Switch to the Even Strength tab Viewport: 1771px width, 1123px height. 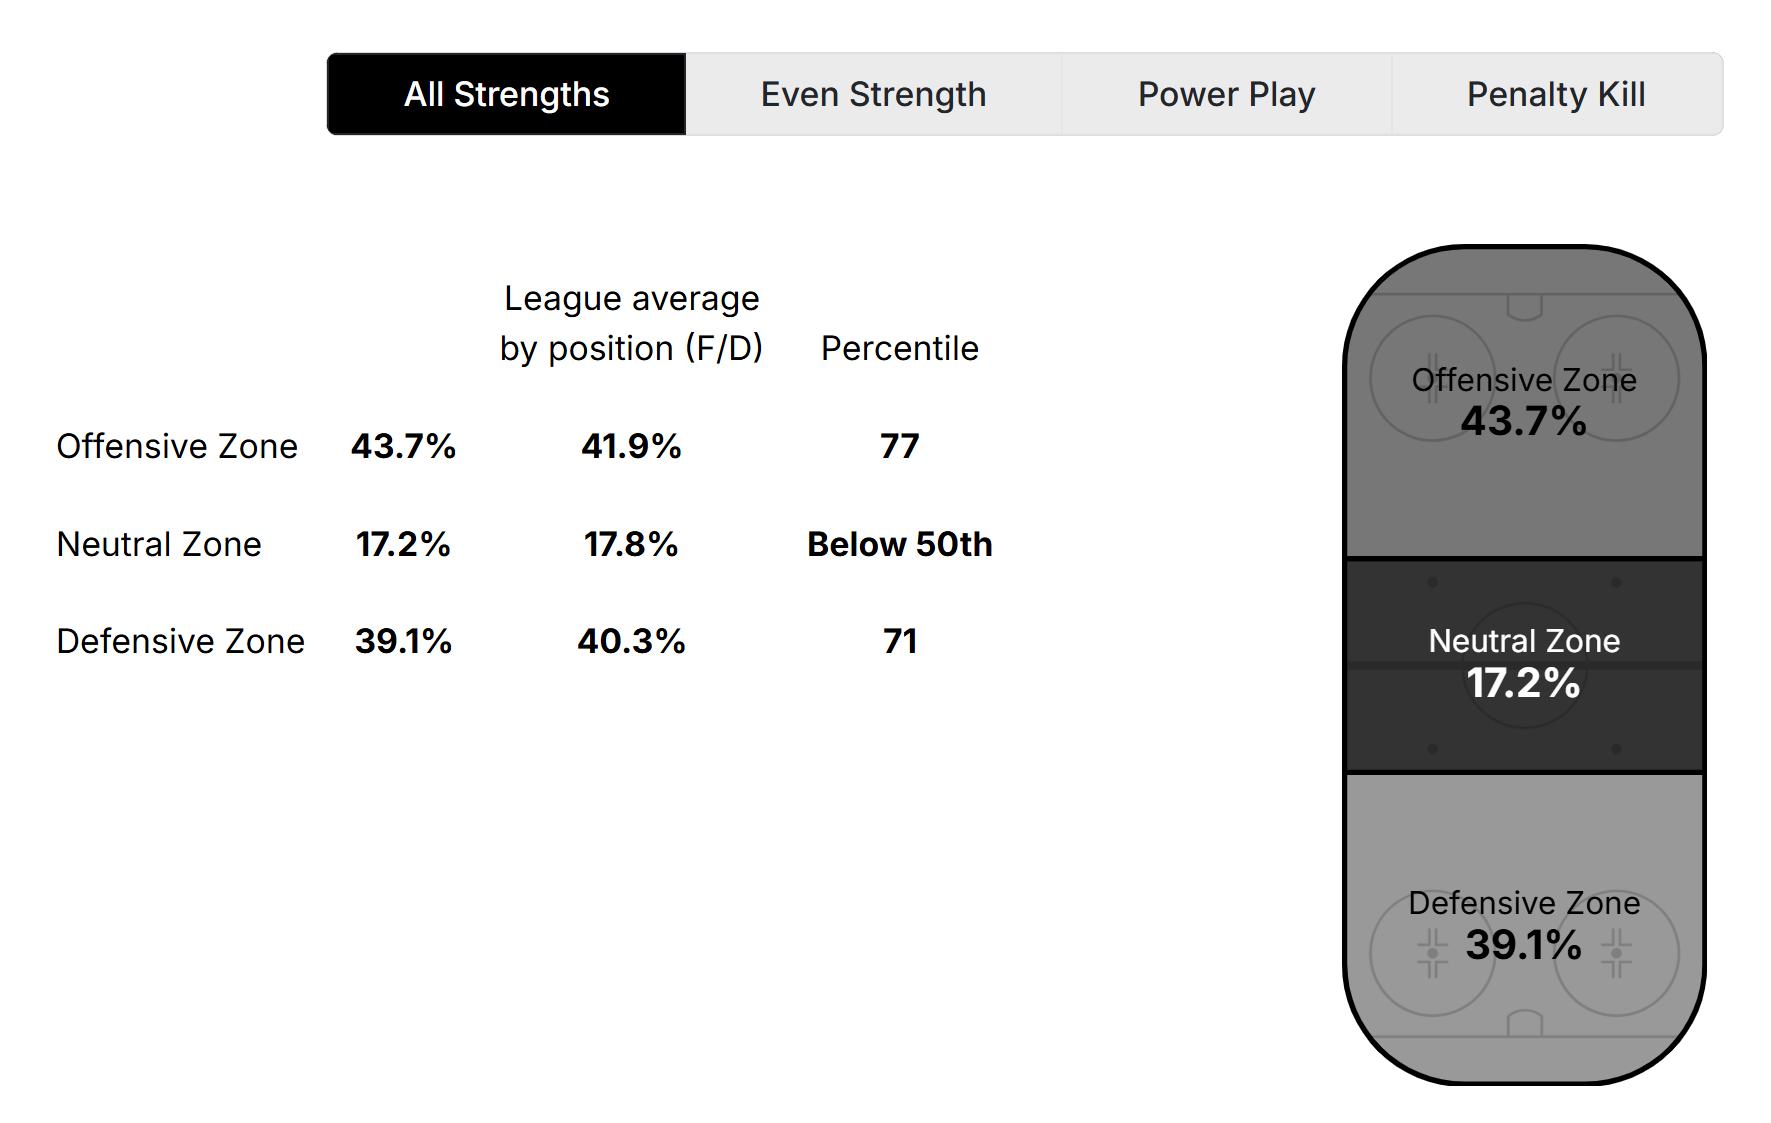pyautogui.click(x=873, y=93)
